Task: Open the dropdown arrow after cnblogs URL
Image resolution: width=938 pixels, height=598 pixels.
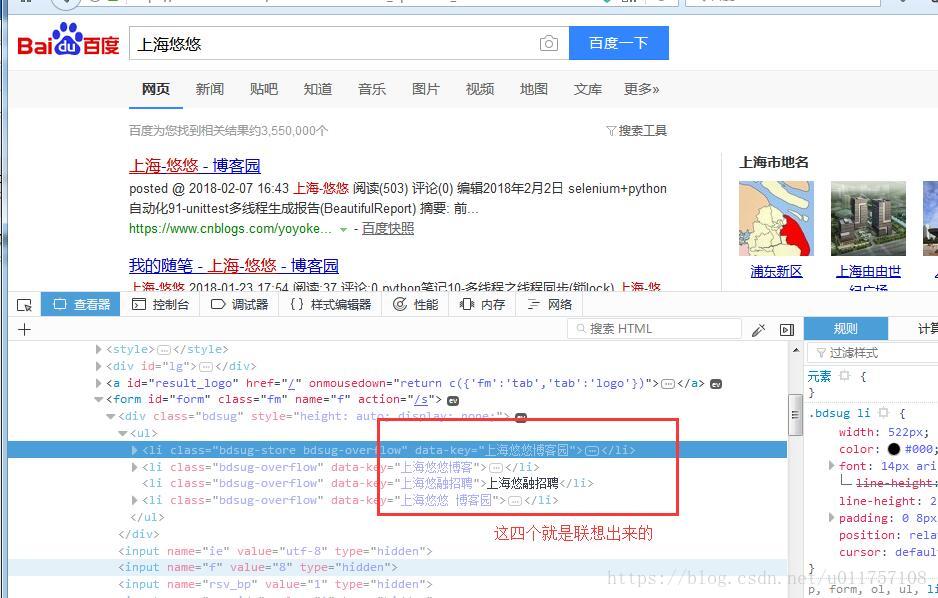Action: pyautogui.click(x=343, y=230)
